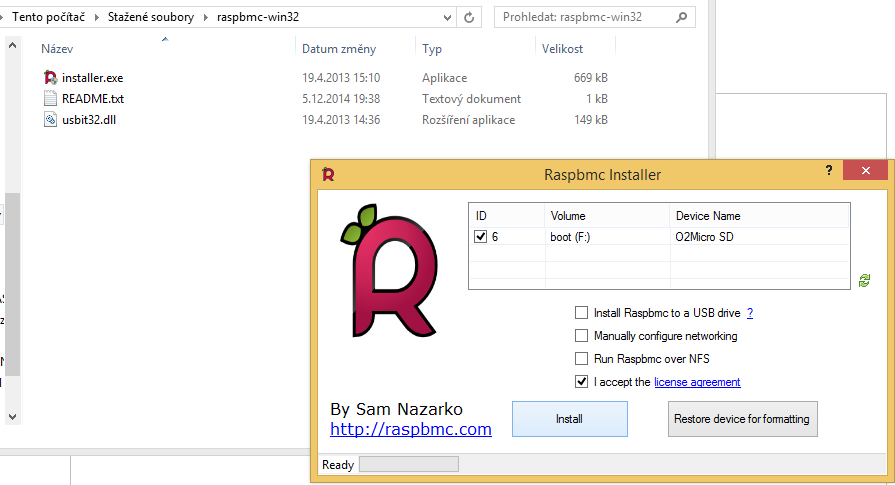This screenshot has height=485, width=895.
Task: Click the Raspbmc icon in installer title bar
Action: tap(328, 173)
